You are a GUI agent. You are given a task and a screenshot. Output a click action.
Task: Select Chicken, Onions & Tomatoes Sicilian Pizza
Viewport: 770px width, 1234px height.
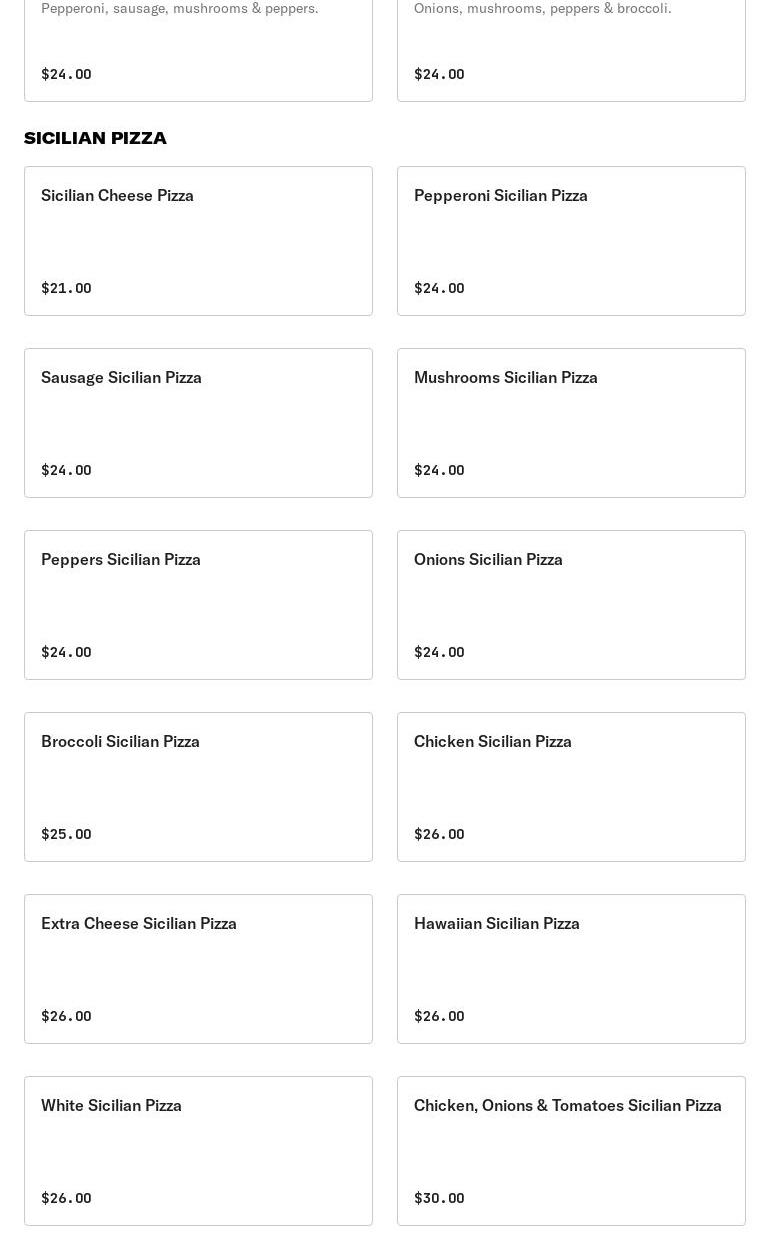(571, 1151)
